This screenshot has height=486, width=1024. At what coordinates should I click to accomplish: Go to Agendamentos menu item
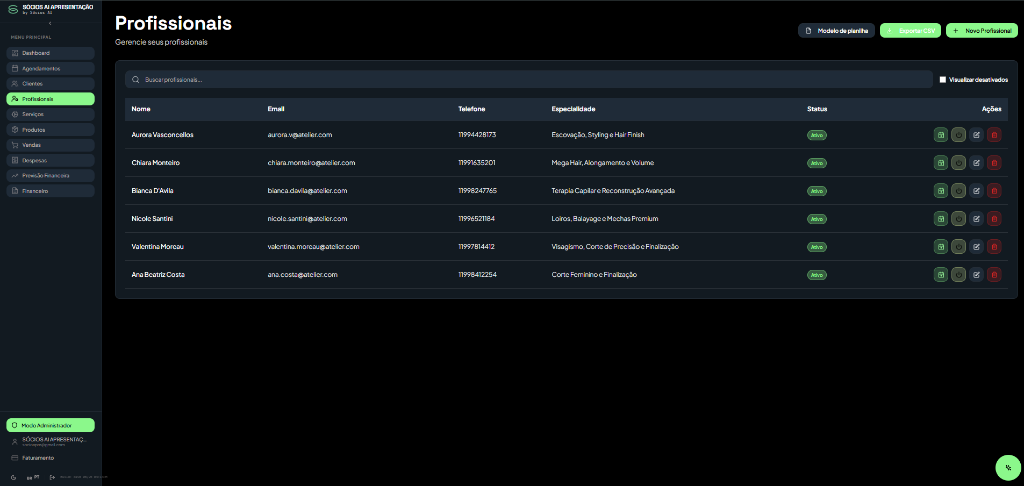[50, 69]
